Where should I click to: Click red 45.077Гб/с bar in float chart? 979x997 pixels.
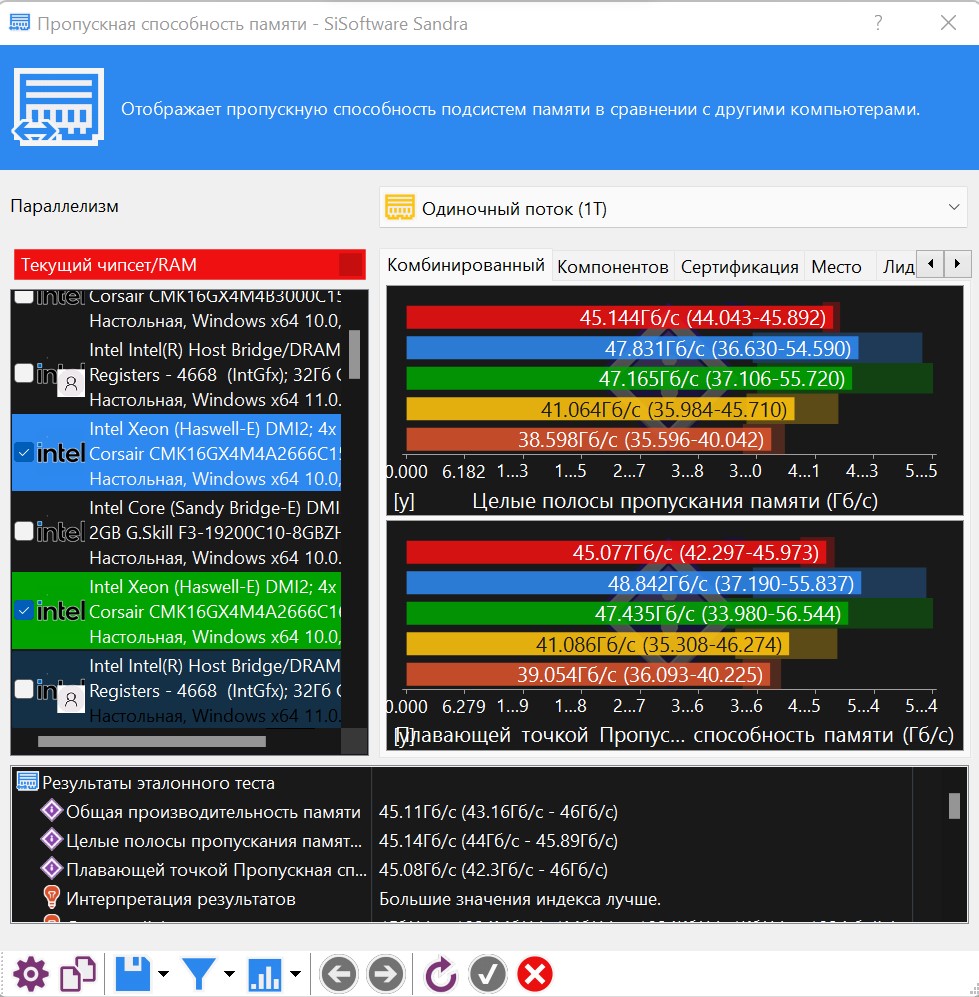coord(616,552)
